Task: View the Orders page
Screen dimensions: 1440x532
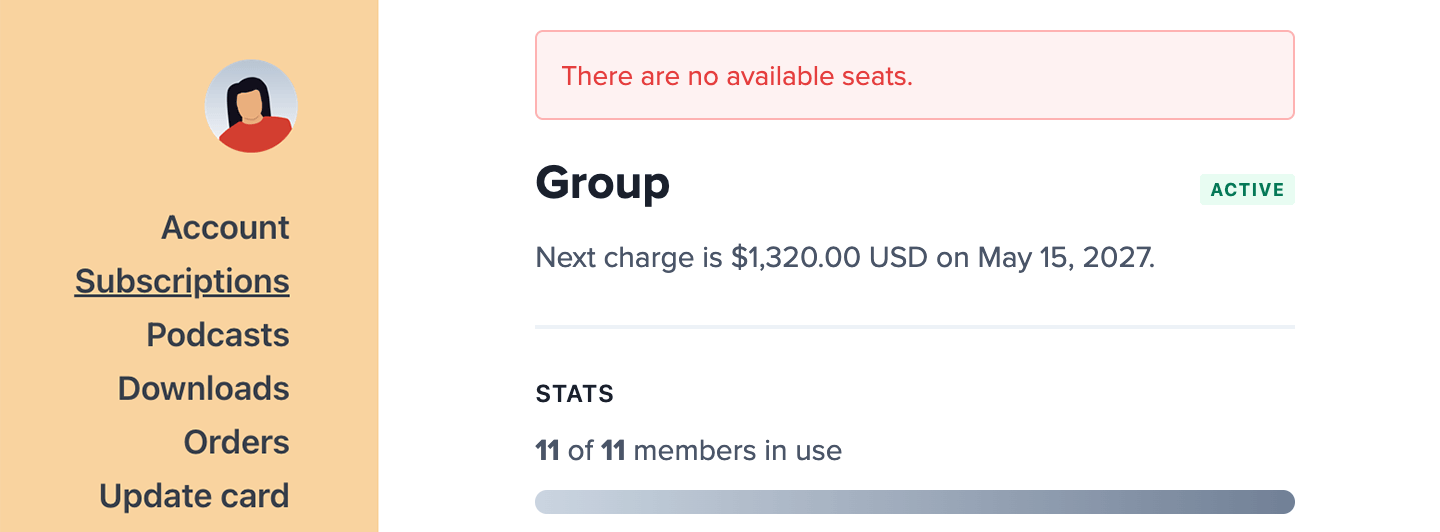Action: 236,443
